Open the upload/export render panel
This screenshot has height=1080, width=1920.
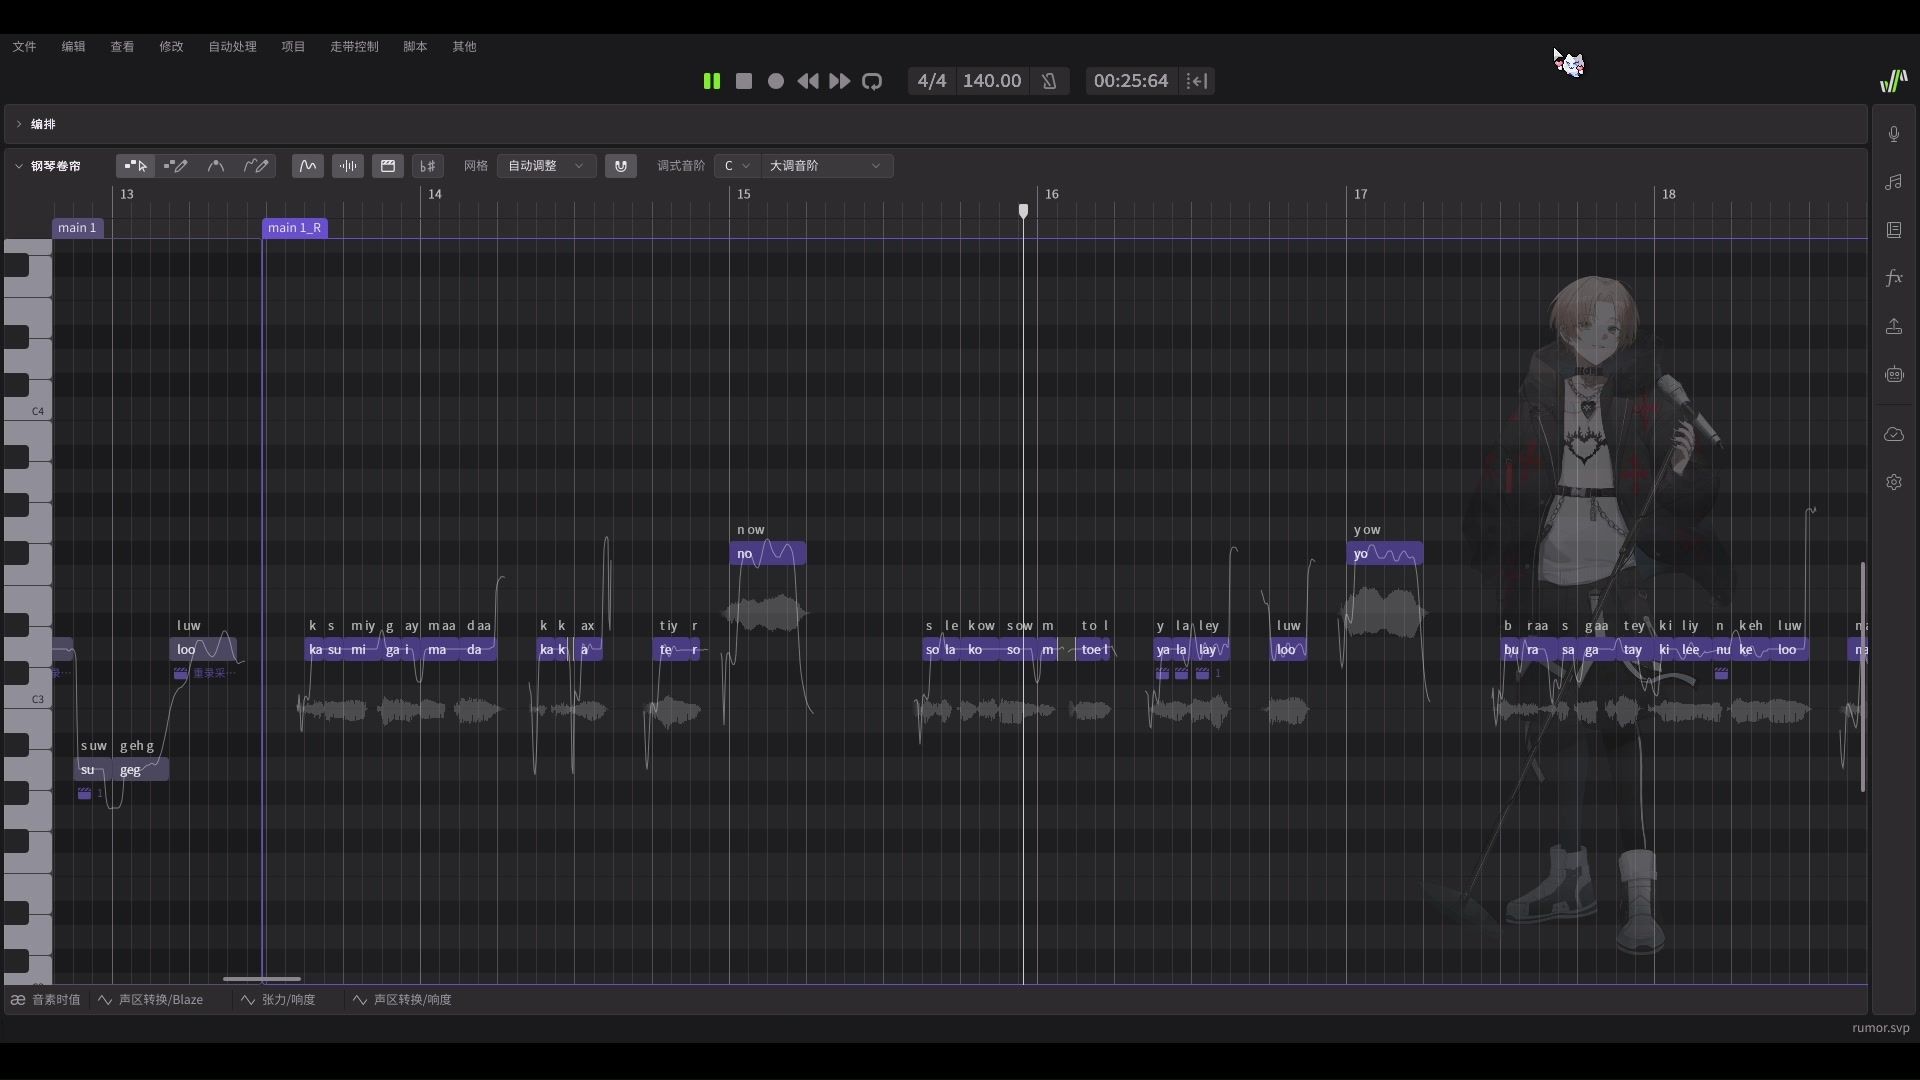(x=1894, y=326)
